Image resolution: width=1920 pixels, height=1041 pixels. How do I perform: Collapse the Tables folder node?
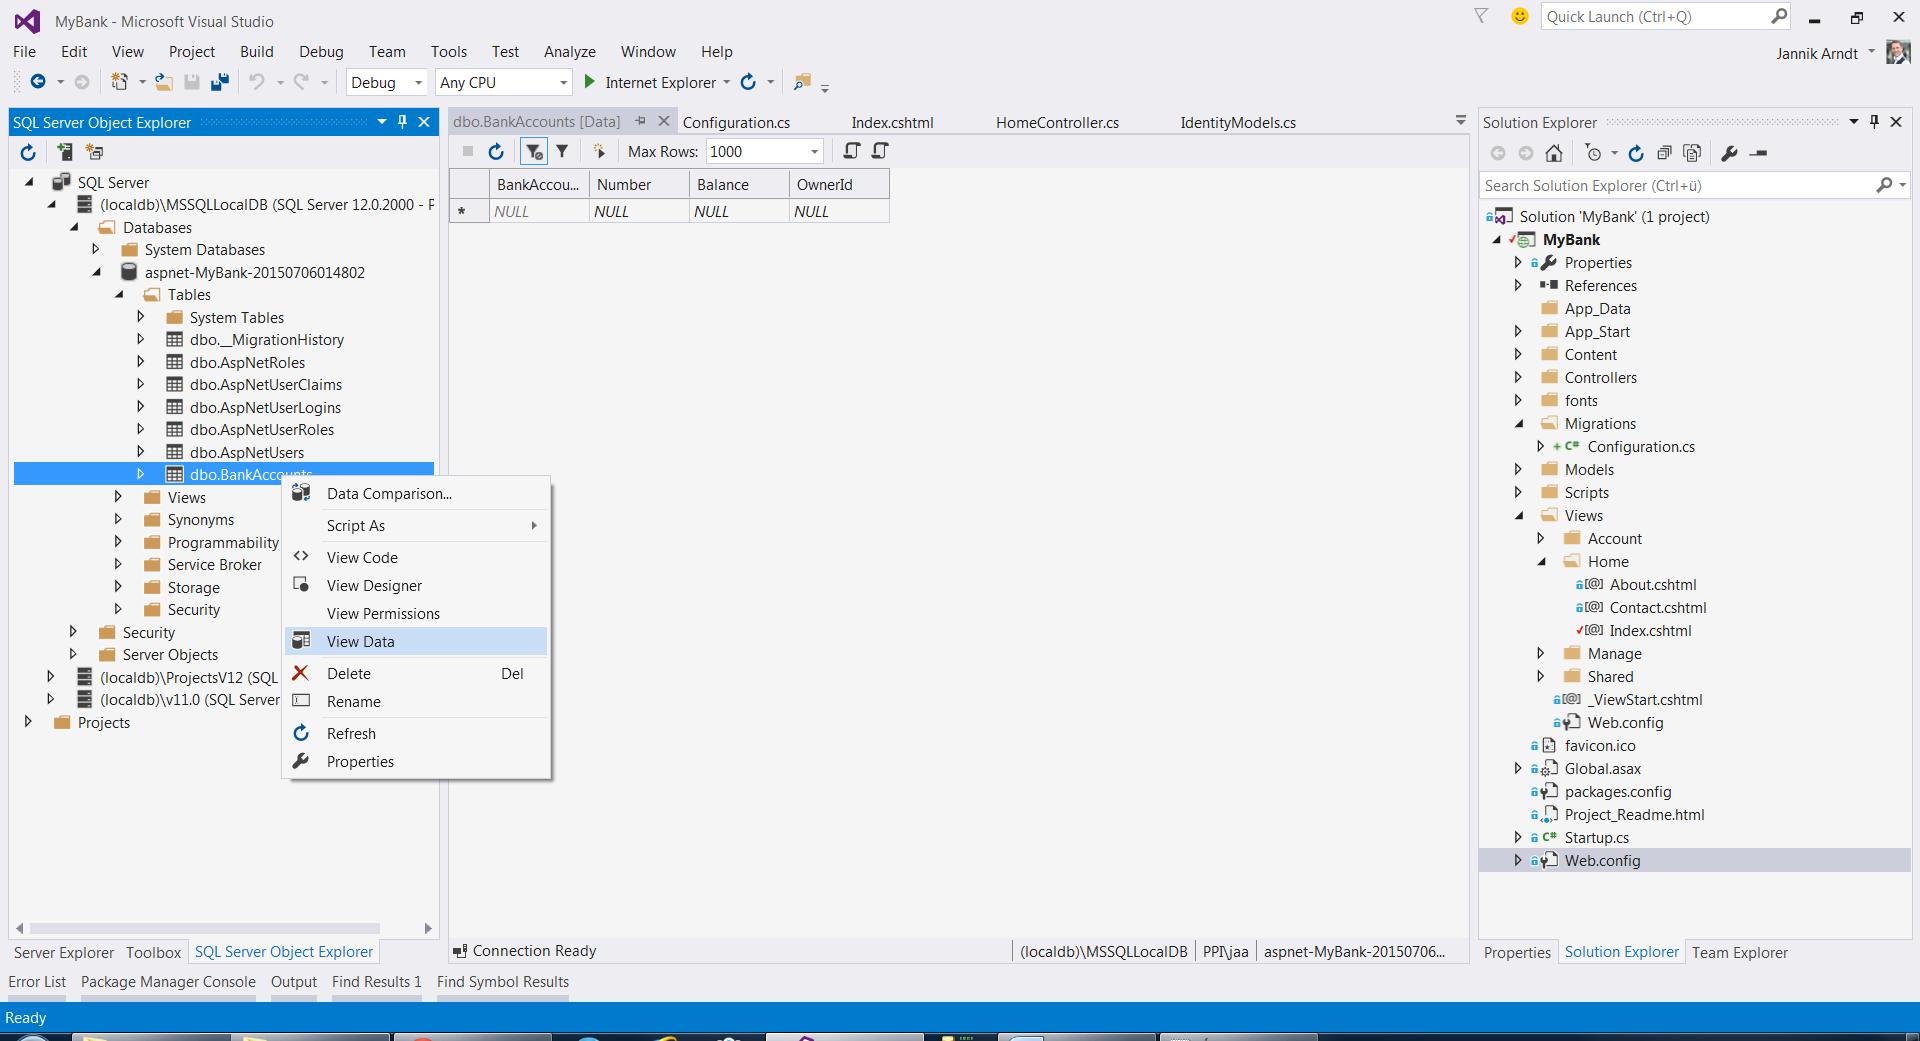click(x=119, y=295)
